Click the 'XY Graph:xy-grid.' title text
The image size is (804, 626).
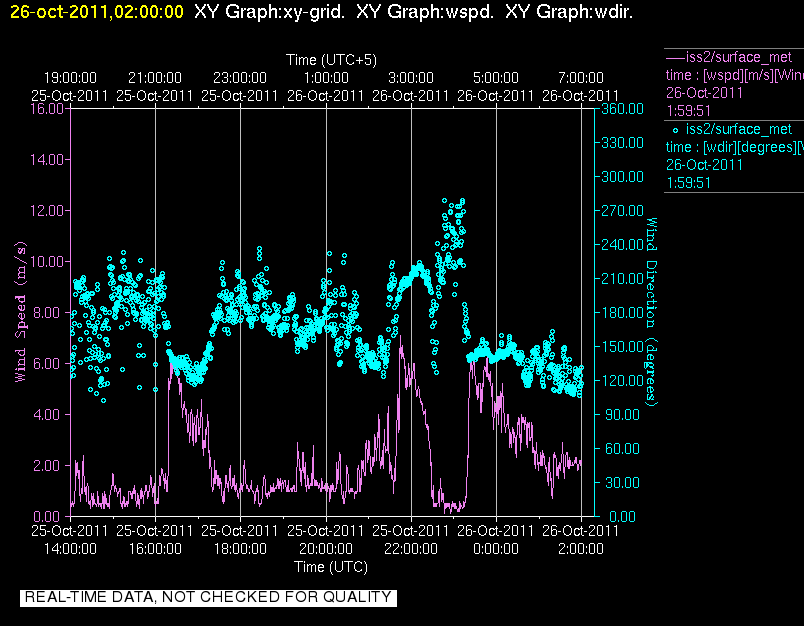pyautogui.click(x=270, y=12)
